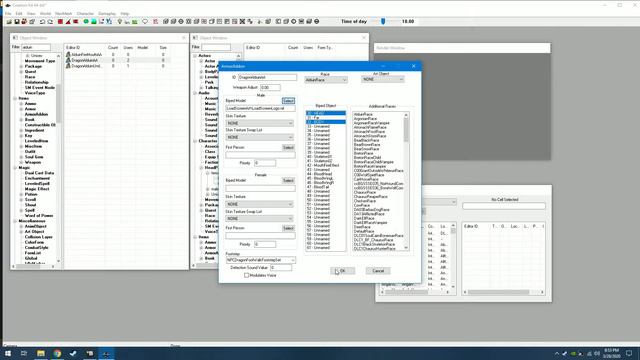Open the File menu
Image resolution: width=640 pixels, height=360 pixels.
tap(8, 13)
